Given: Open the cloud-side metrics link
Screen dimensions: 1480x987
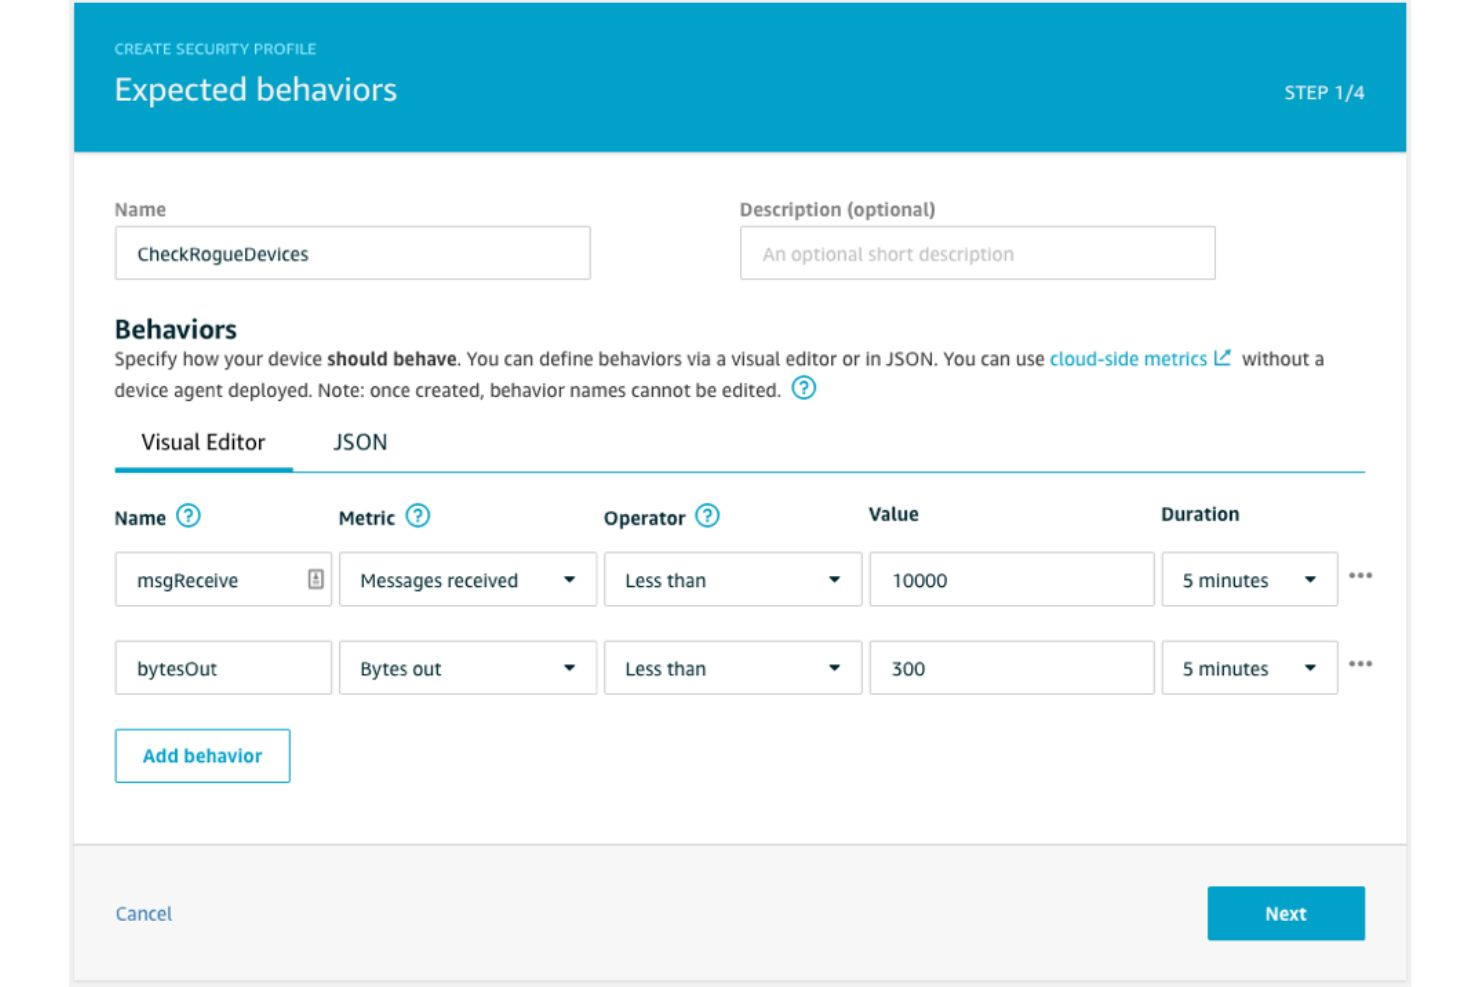Looking at the screenshot, I should 1128,359.
